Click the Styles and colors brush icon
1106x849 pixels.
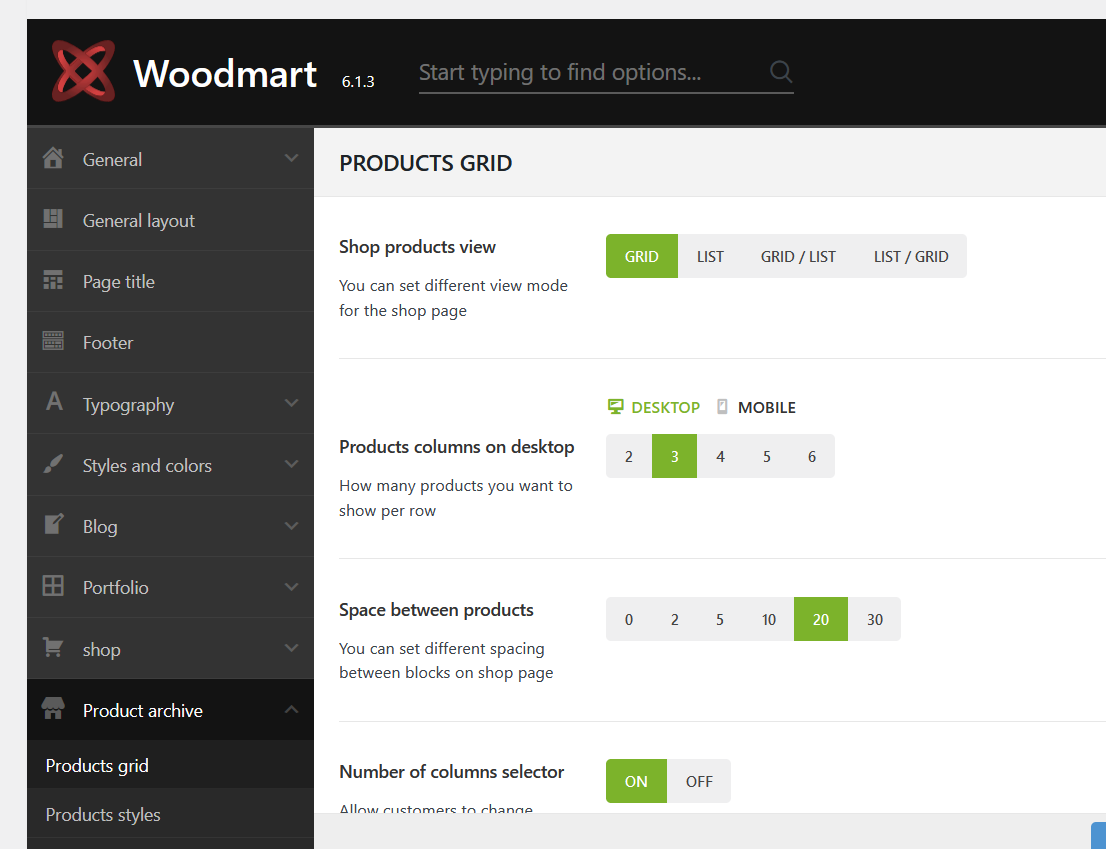53,465
